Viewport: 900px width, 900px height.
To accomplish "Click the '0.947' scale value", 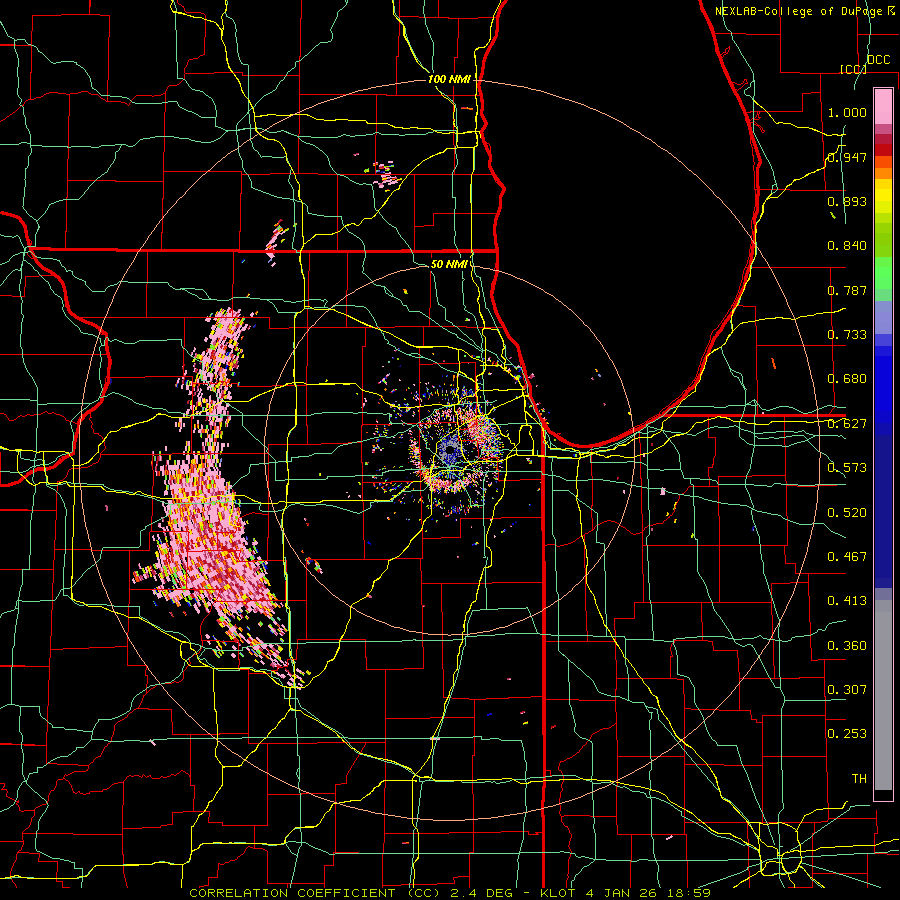I will point(847,157).
